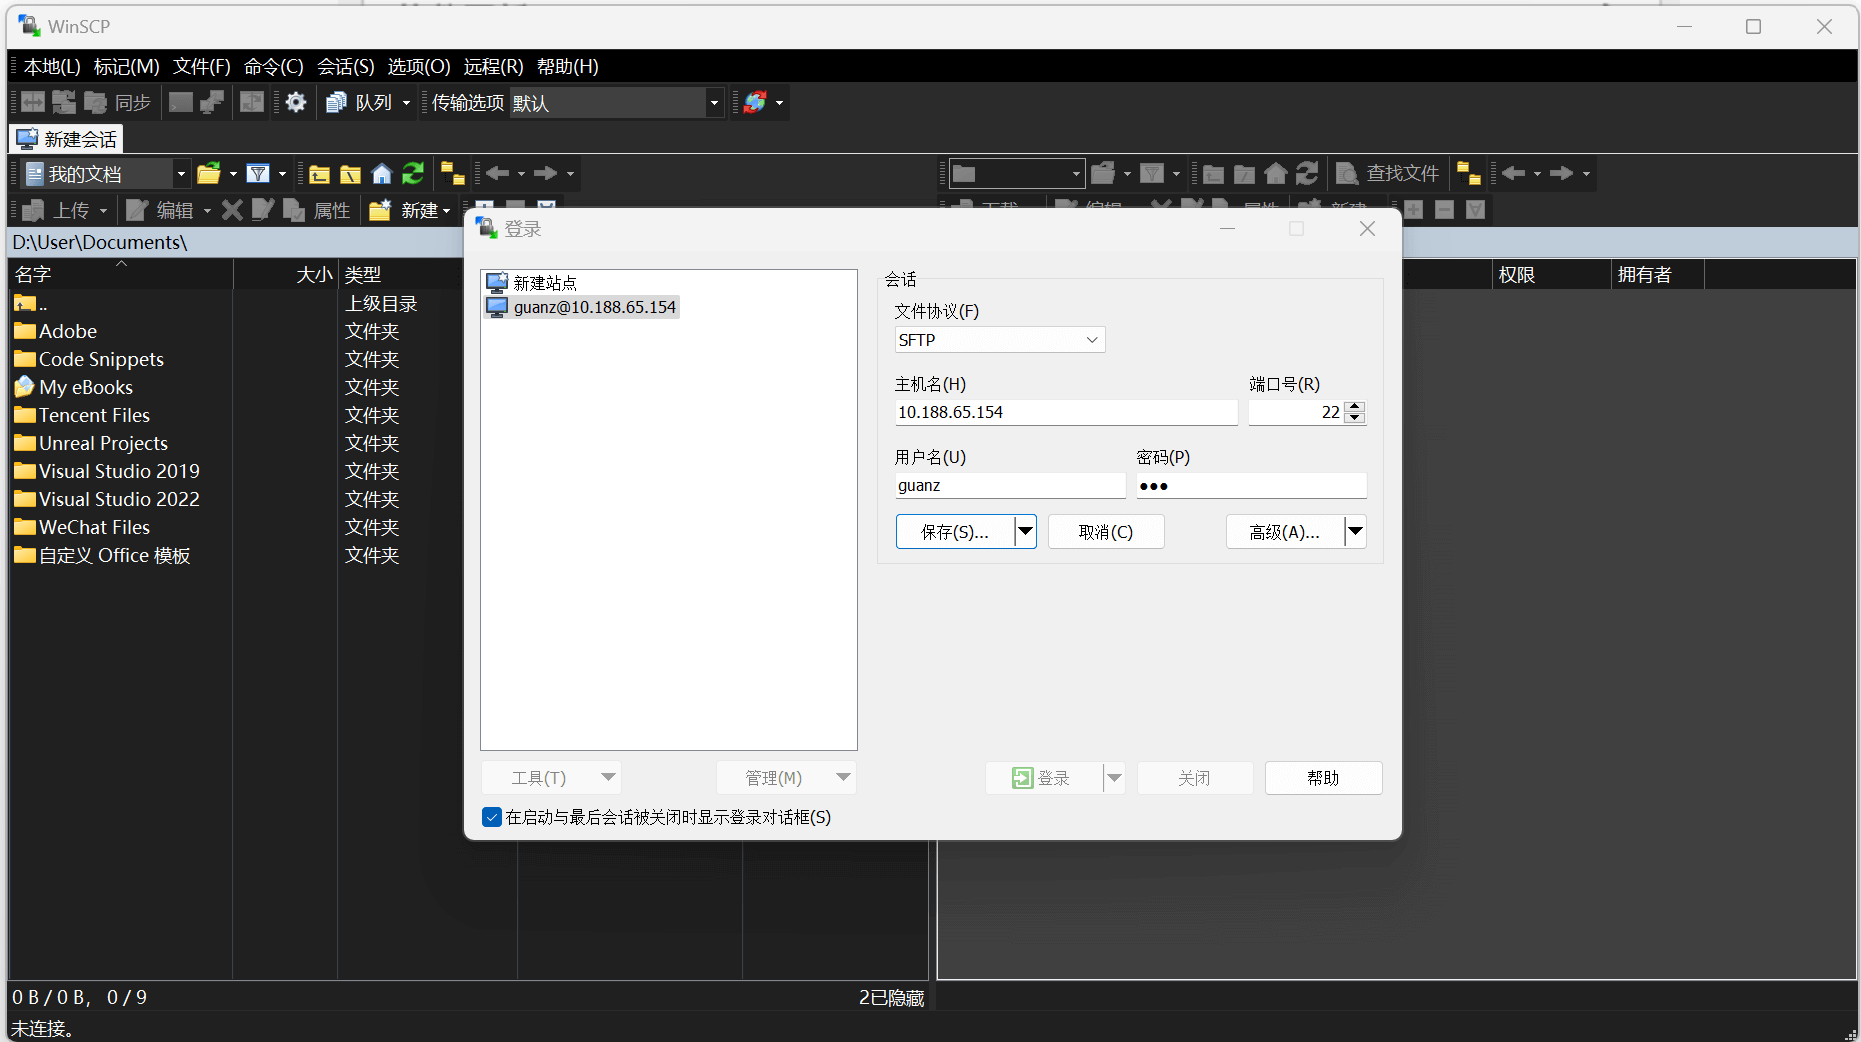
Task: Click Close (关闭) button in login dialog
Action: click(x=1194, y=778)
